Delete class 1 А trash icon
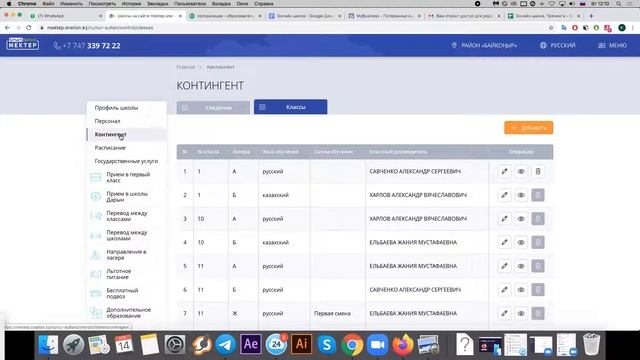This screenshot has height=360, width=640. click(x=538, y=171)
